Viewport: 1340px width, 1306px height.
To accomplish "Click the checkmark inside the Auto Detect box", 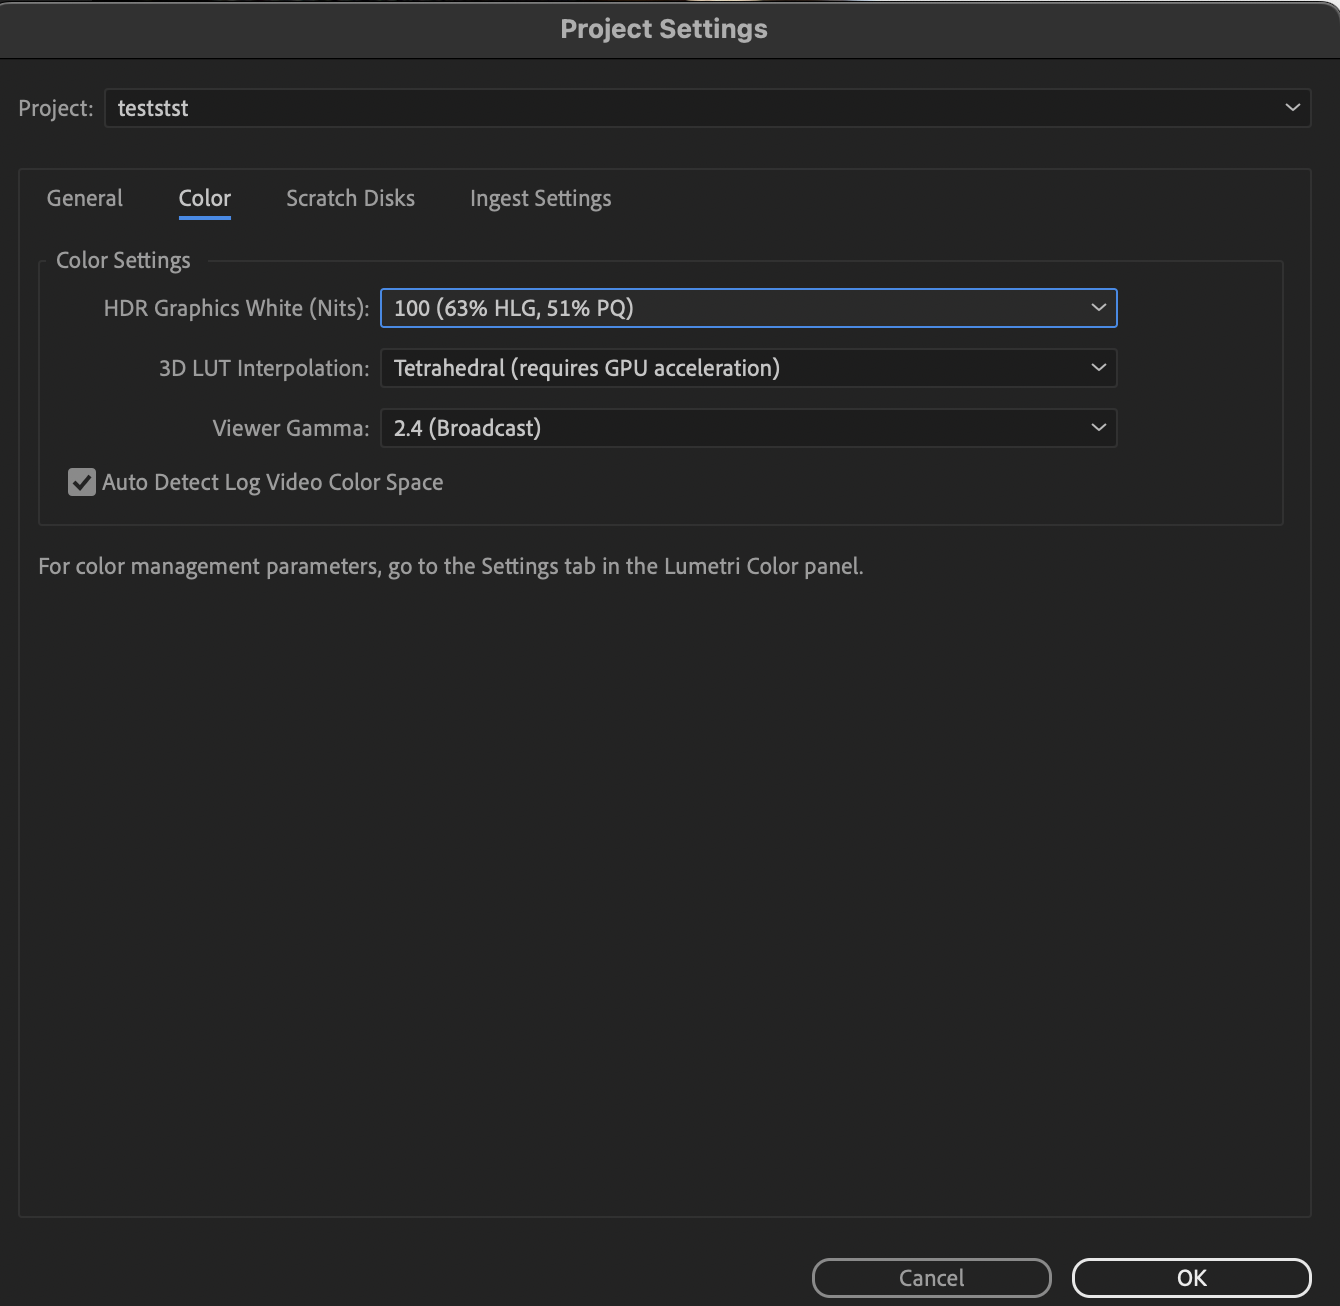I will 81,482.
